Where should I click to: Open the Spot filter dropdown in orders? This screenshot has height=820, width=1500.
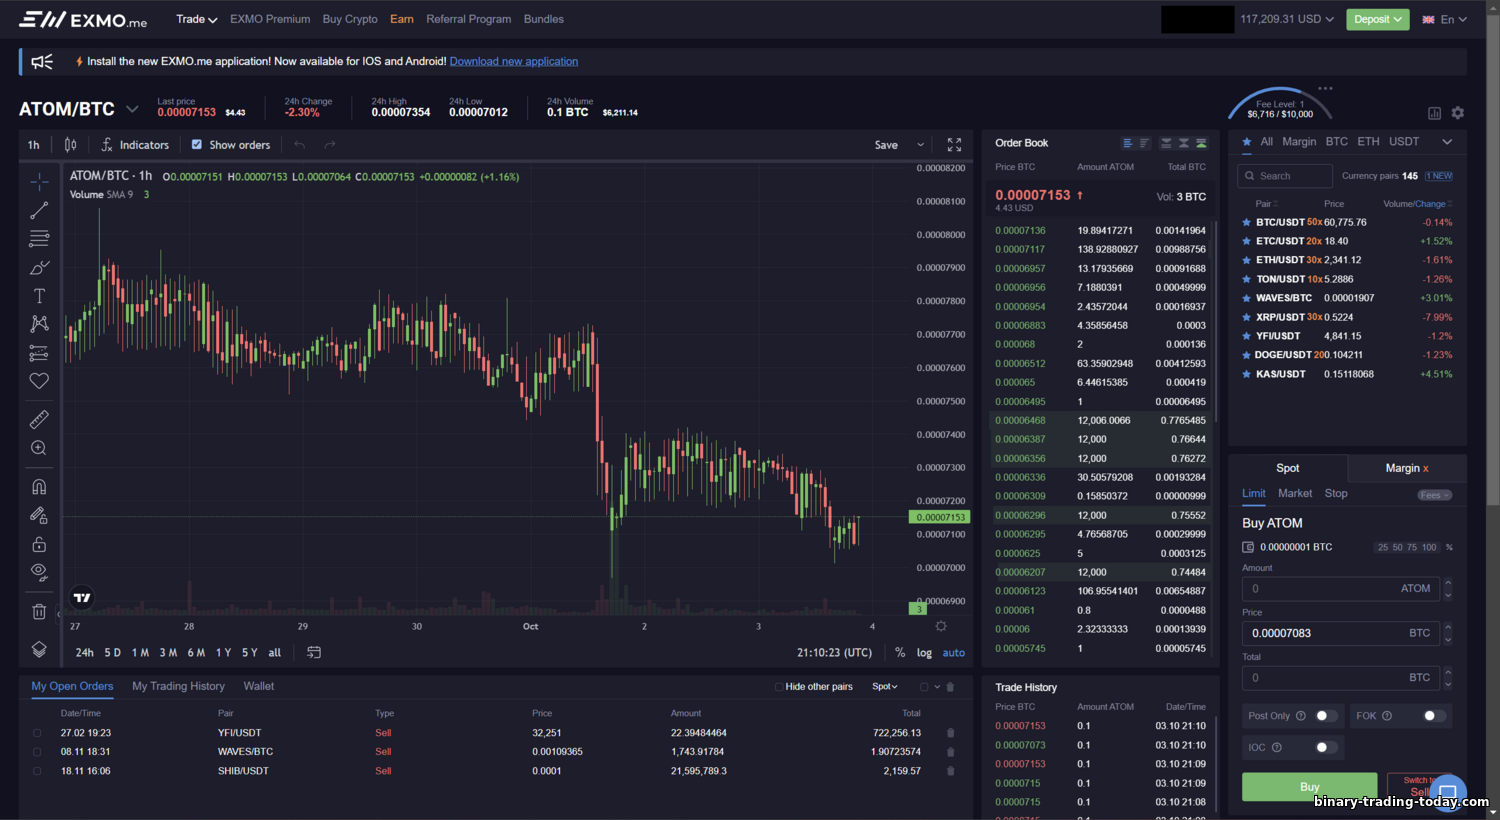[885, 687]
